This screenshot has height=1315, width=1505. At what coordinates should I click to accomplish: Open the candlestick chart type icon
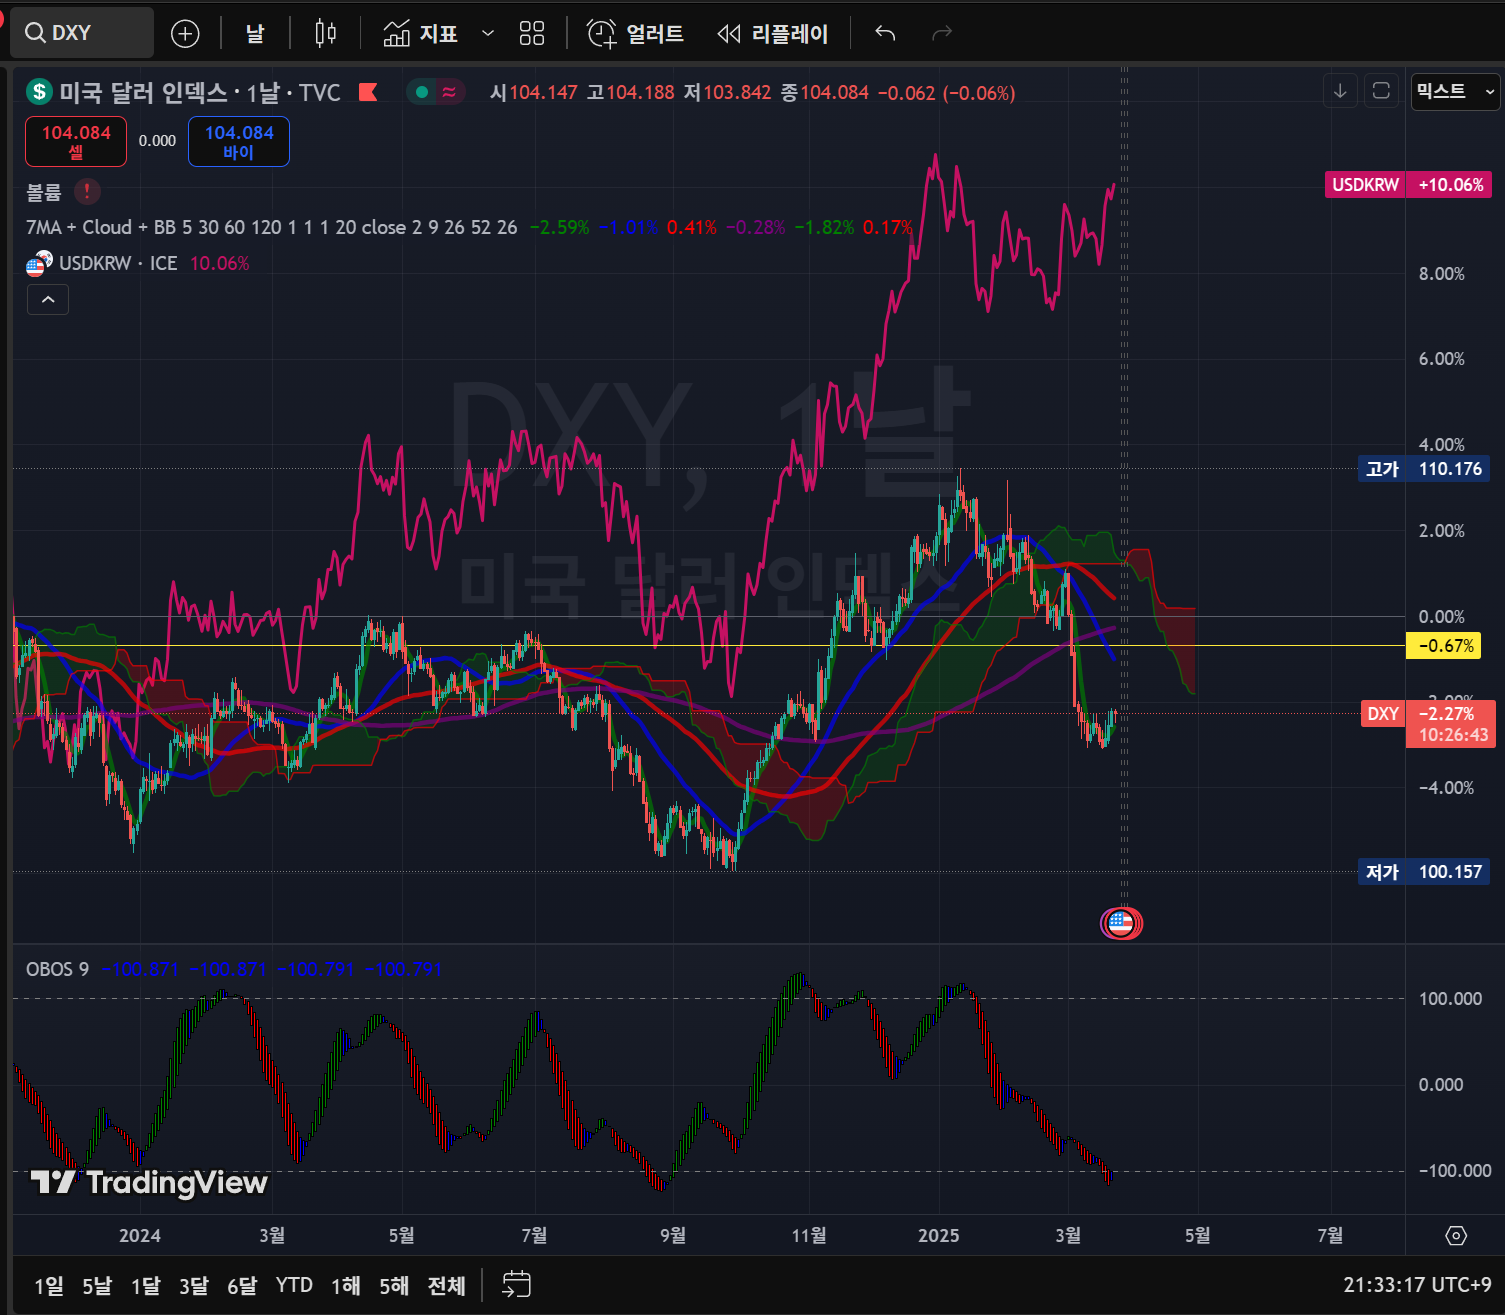[x=325, y=34]
